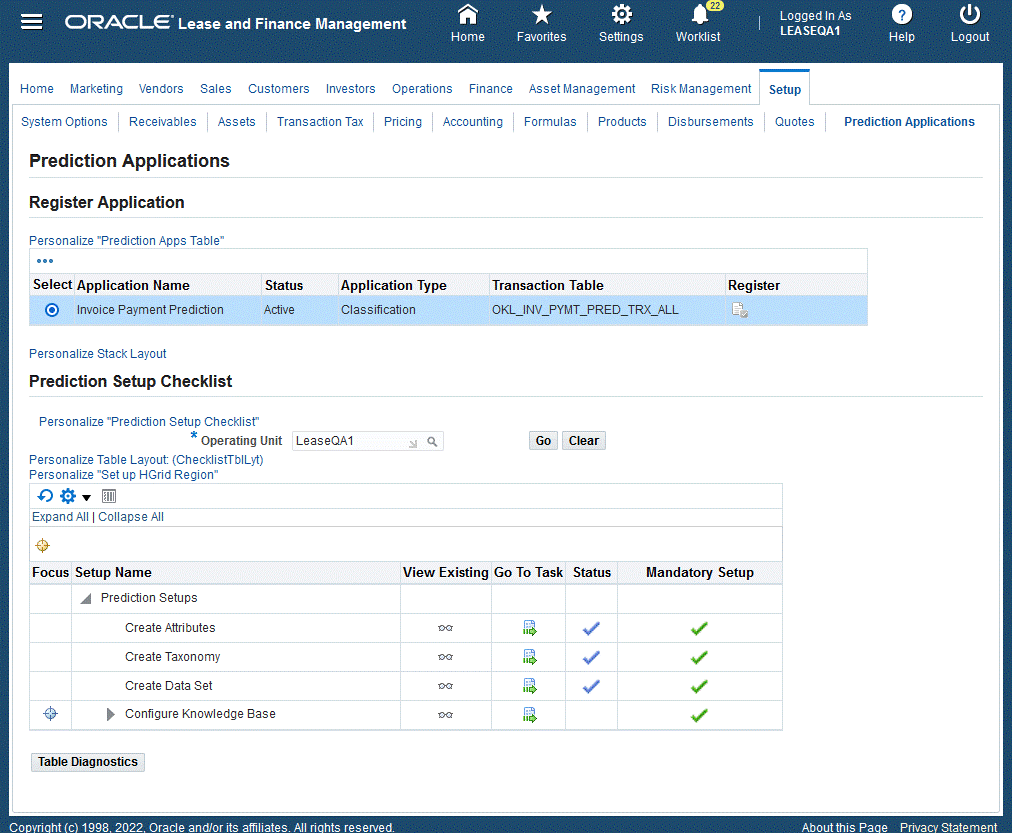Viewport: 1012px width, 833px height.
Task: Open the Worklist bell notifications
Action: click(698, 23)
